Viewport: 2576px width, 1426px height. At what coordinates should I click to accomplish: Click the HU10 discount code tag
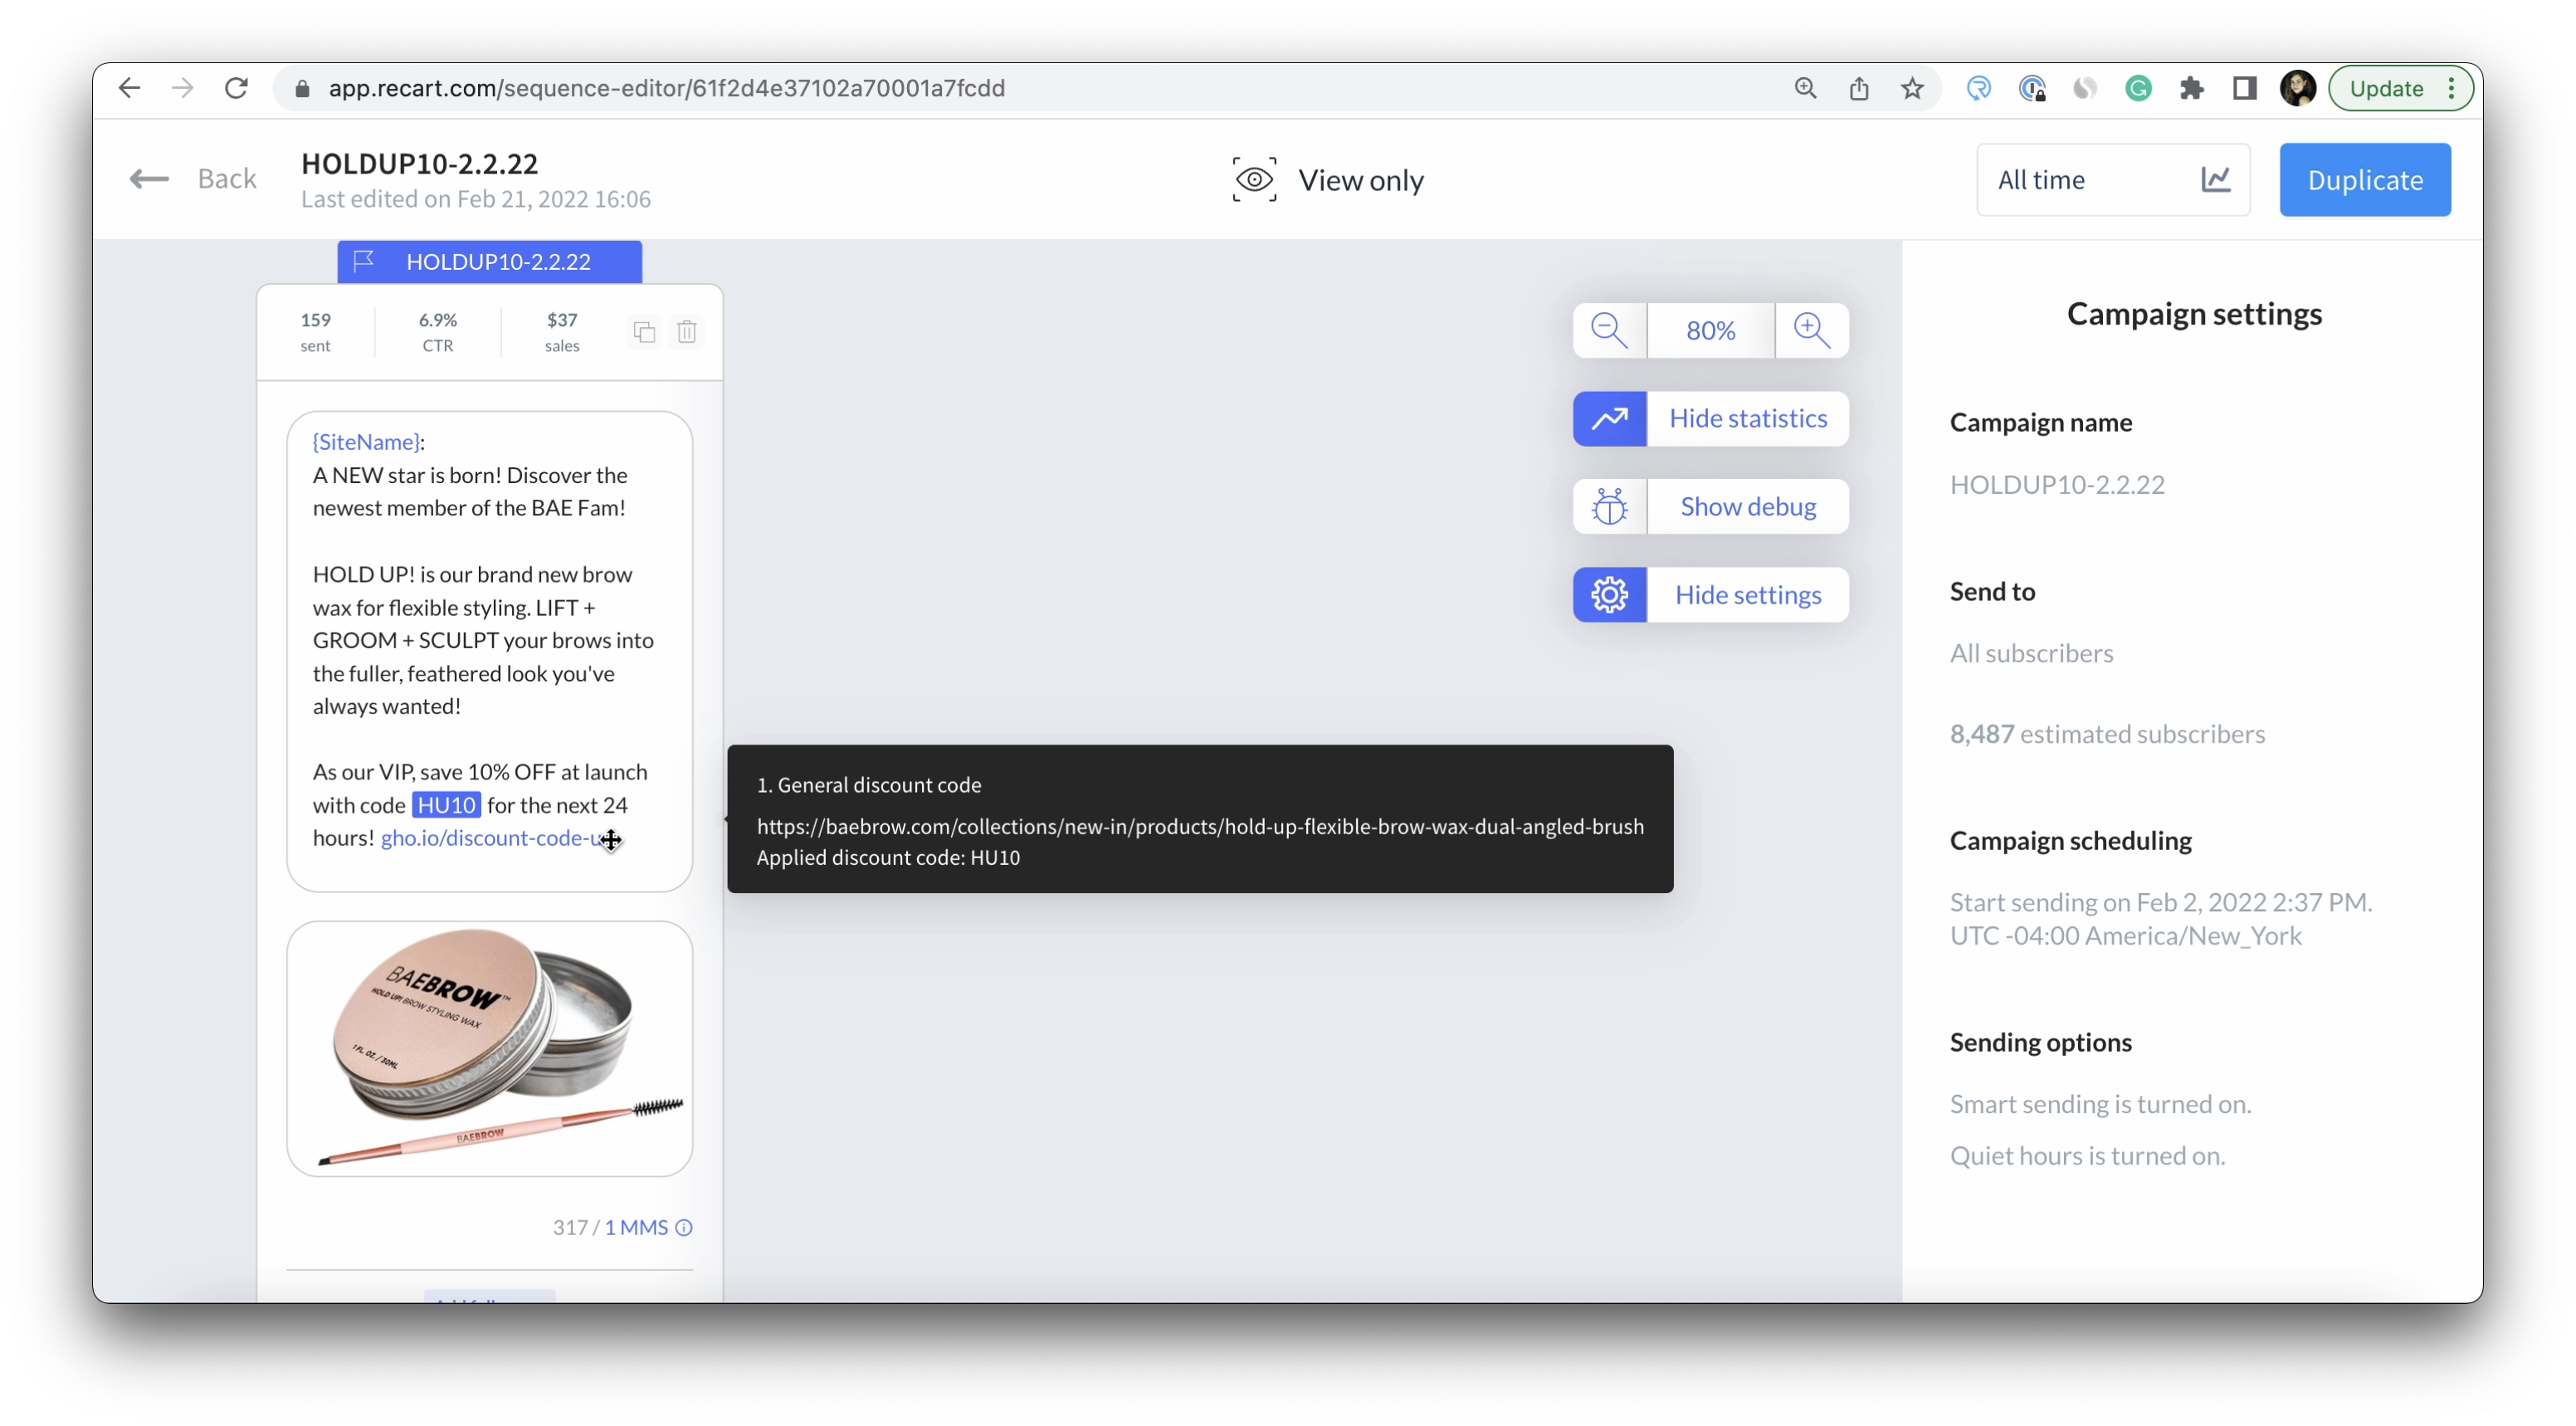pyautogui.click(x=446, y=804)
